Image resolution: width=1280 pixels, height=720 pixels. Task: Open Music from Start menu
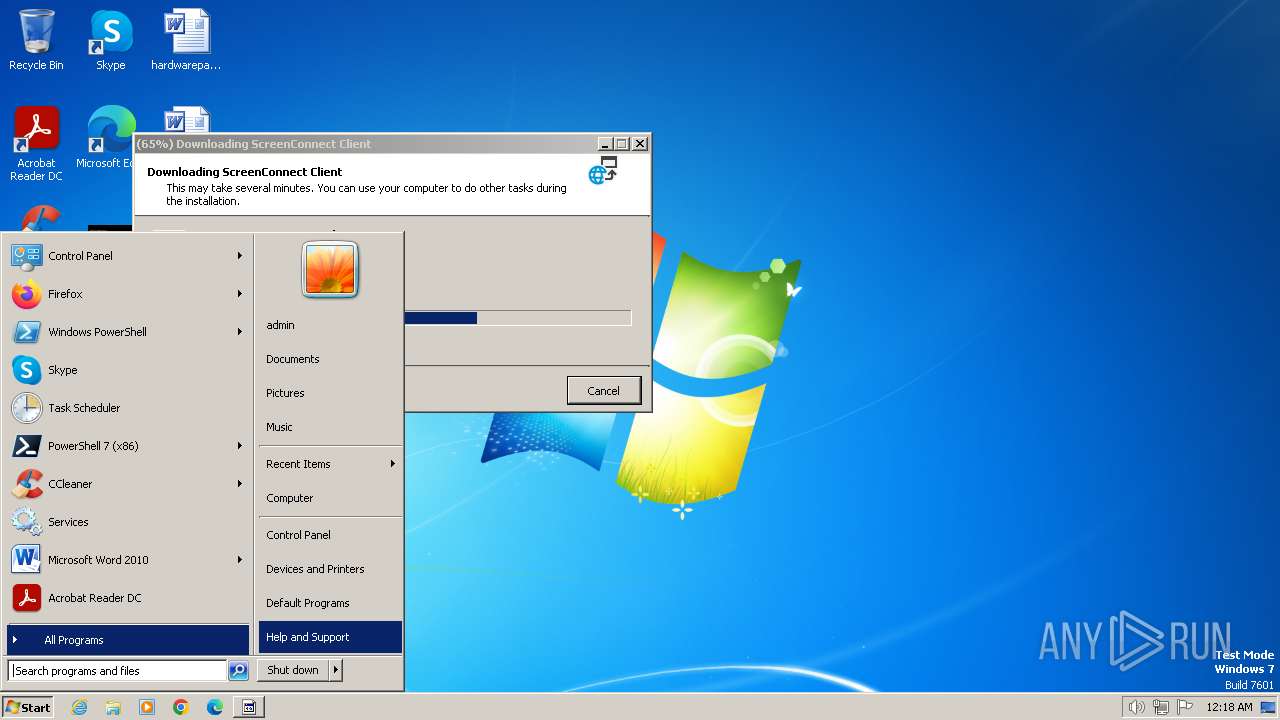pyautogui.click(x=330, y=427)
